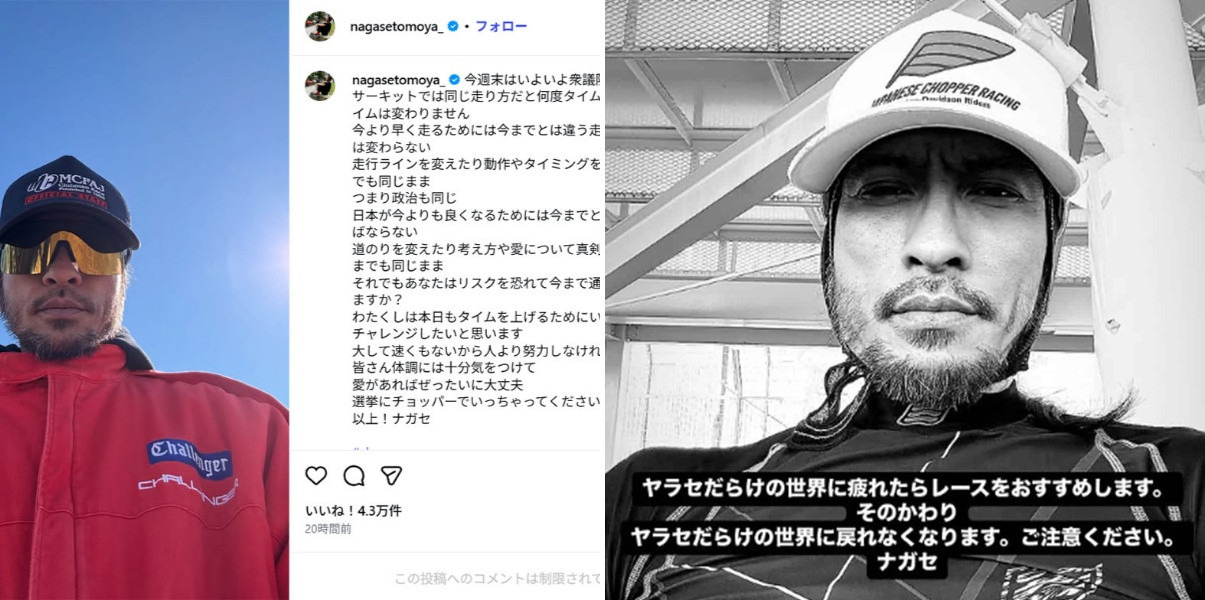
Task: Follow the account with the フォロー button
Action: 501,26
